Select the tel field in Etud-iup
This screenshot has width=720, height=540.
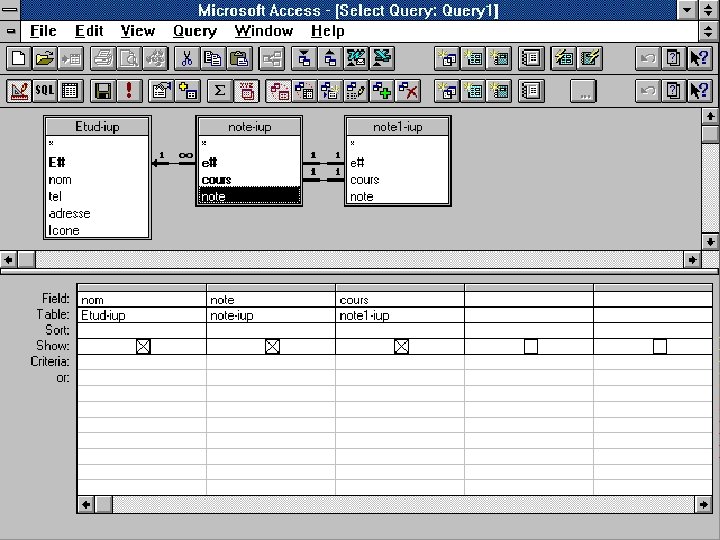97,197
